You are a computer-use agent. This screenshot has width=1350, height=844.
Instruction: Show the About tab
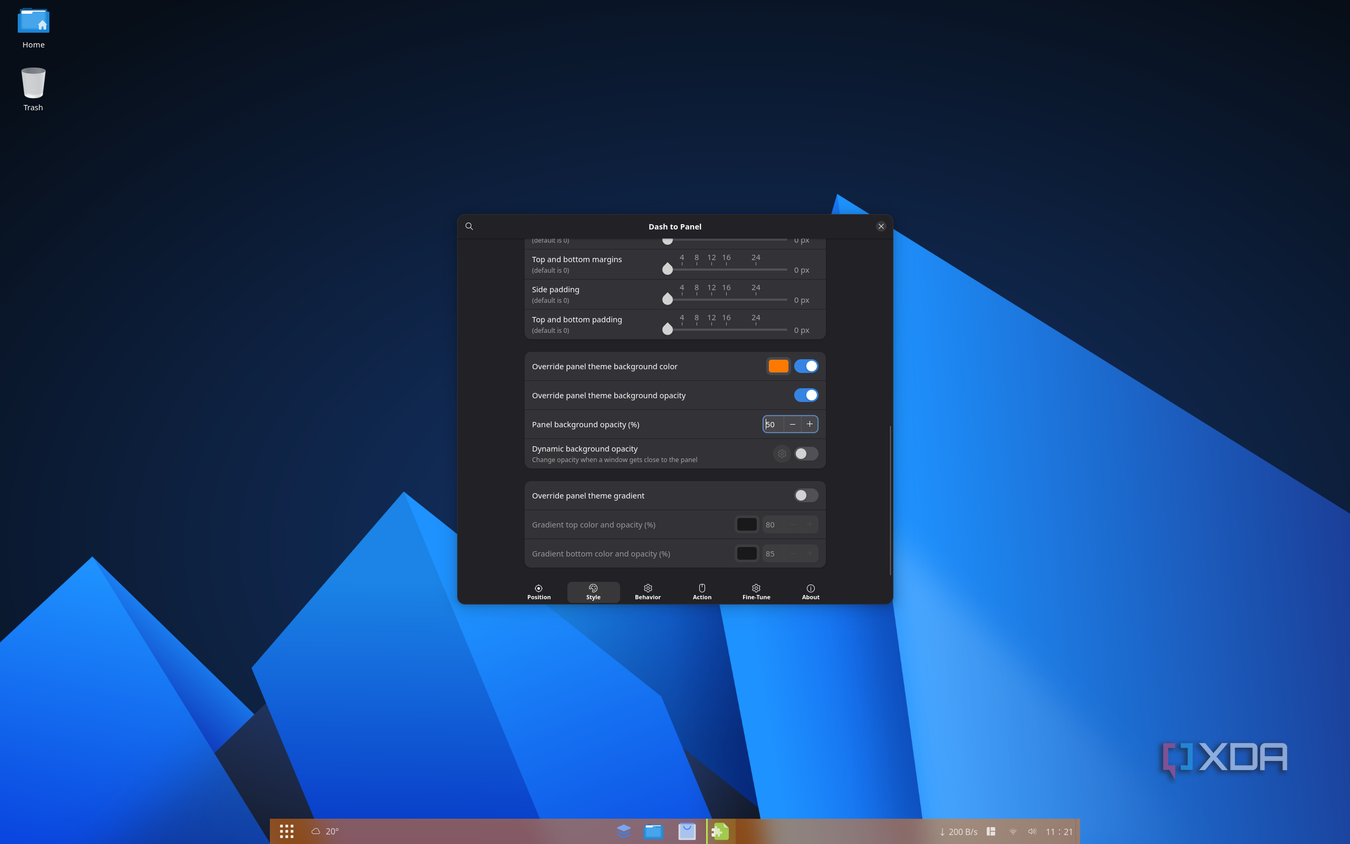tap(810, 592)
